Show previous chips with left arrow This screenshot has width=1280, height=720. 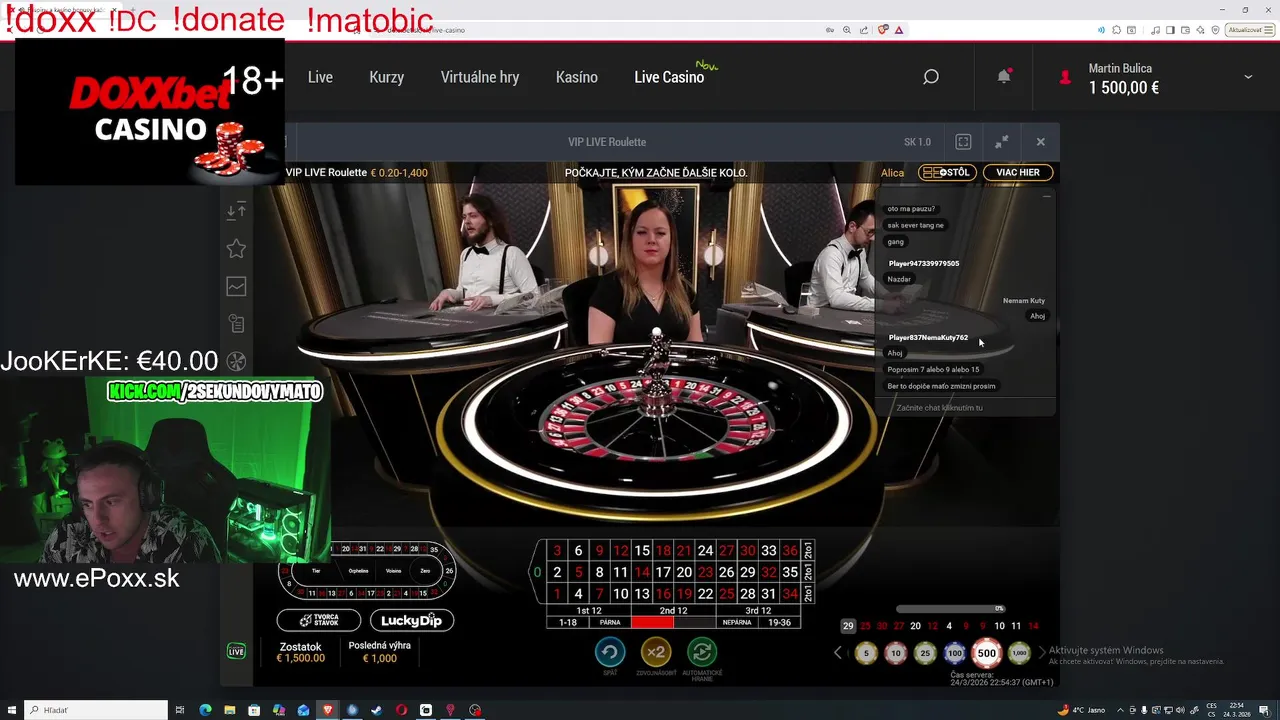click(838, 653)
